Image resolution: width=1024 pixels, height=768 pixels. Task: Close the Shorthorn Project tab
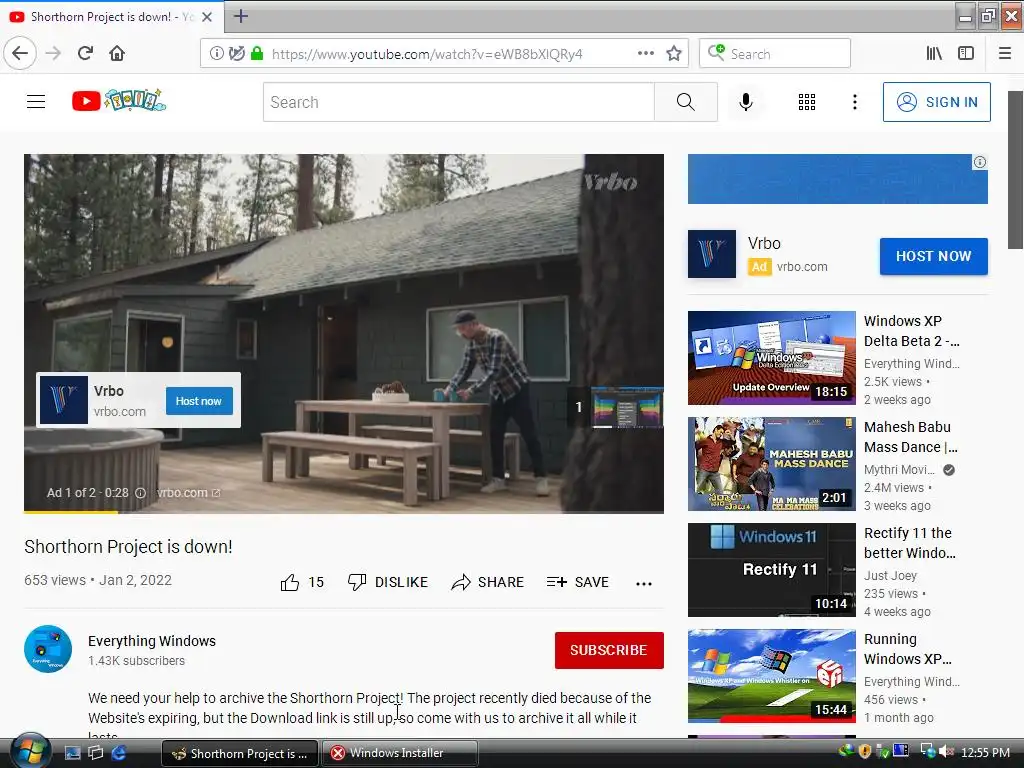point(206,17)
